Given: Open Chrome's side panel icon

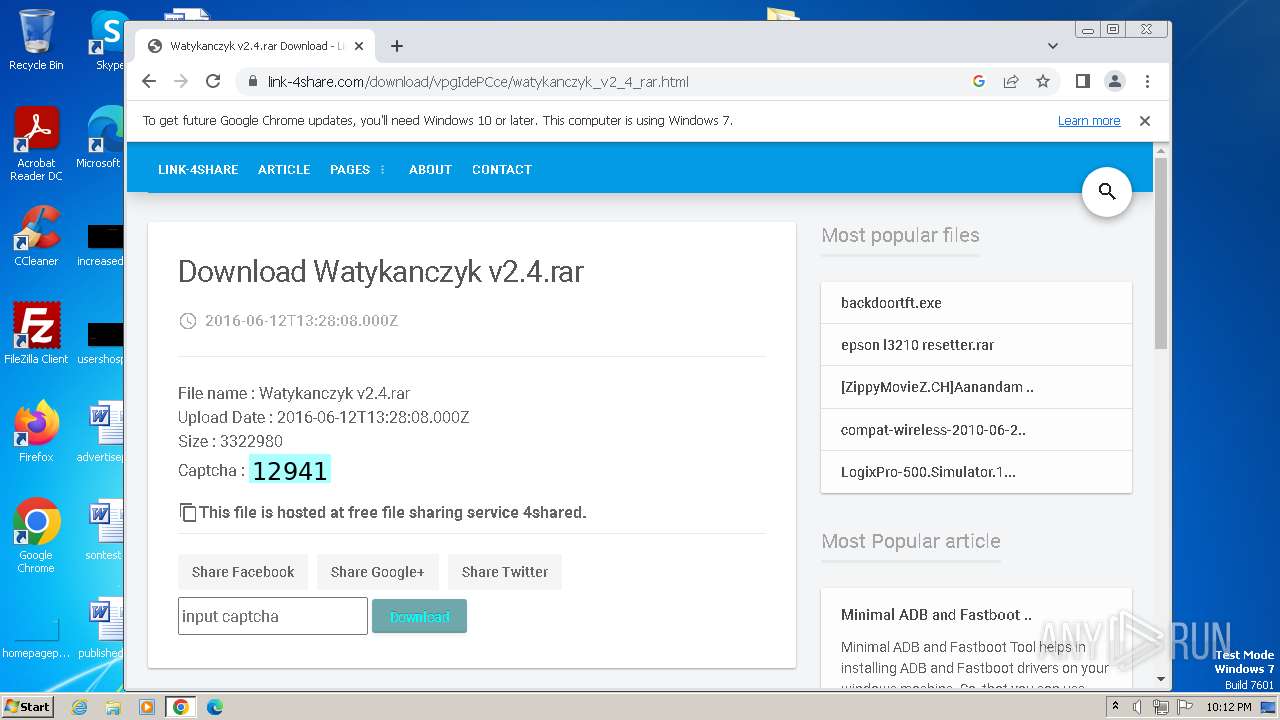Looking at the screenshot, I should 1082,81.
